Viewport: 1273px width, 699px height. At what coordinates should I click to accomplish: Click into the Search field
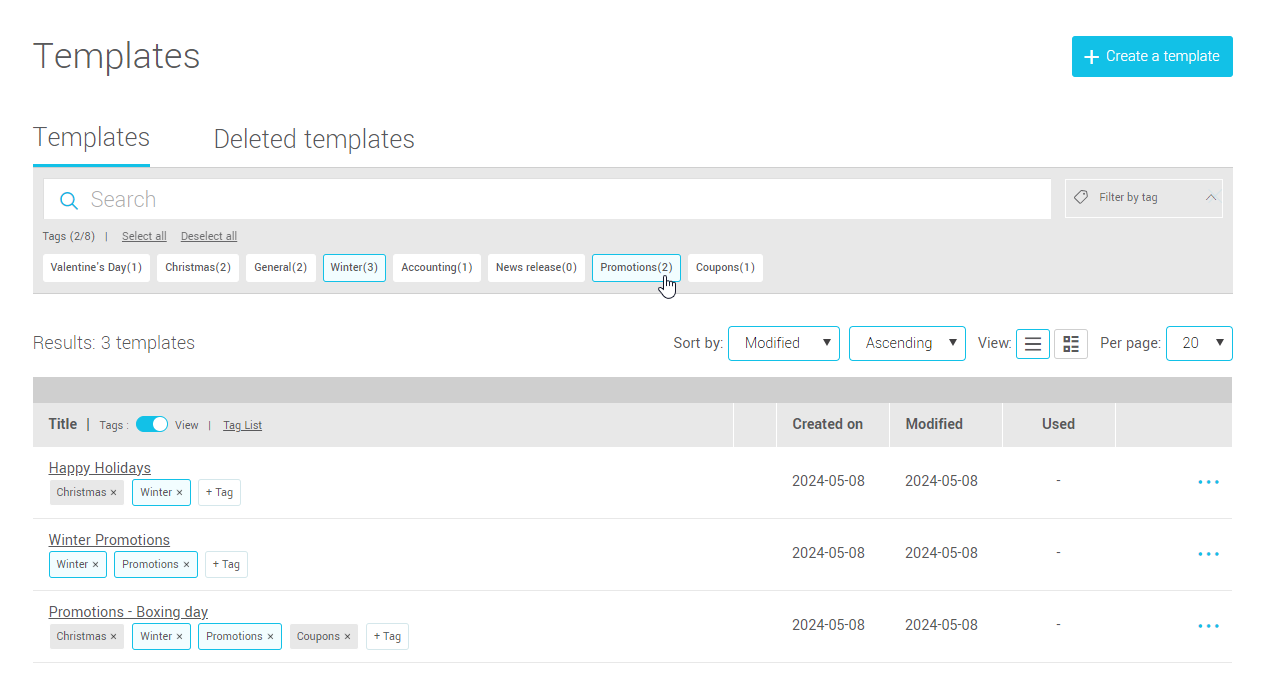coord(560,200)
